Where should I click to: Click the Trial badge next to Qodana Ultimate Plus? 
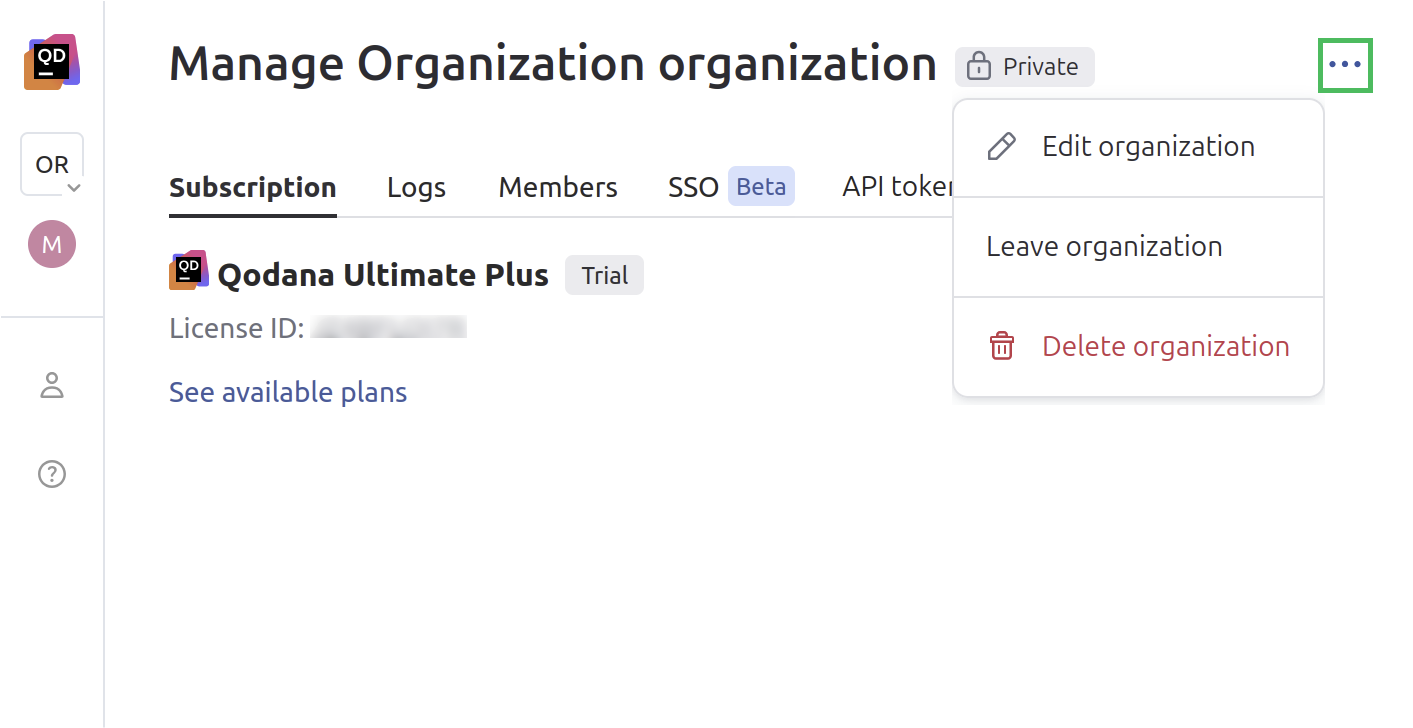coord(604,274)
